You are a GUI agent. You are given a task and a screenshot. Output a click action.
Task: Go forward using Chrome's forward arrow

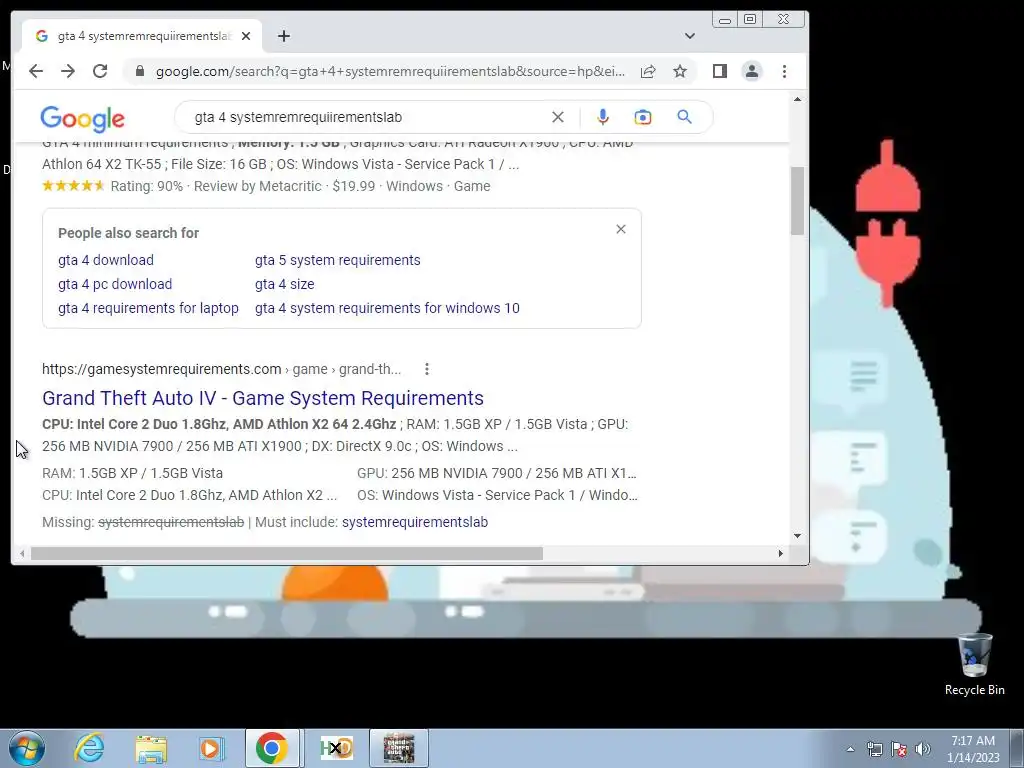coord(68,71)
